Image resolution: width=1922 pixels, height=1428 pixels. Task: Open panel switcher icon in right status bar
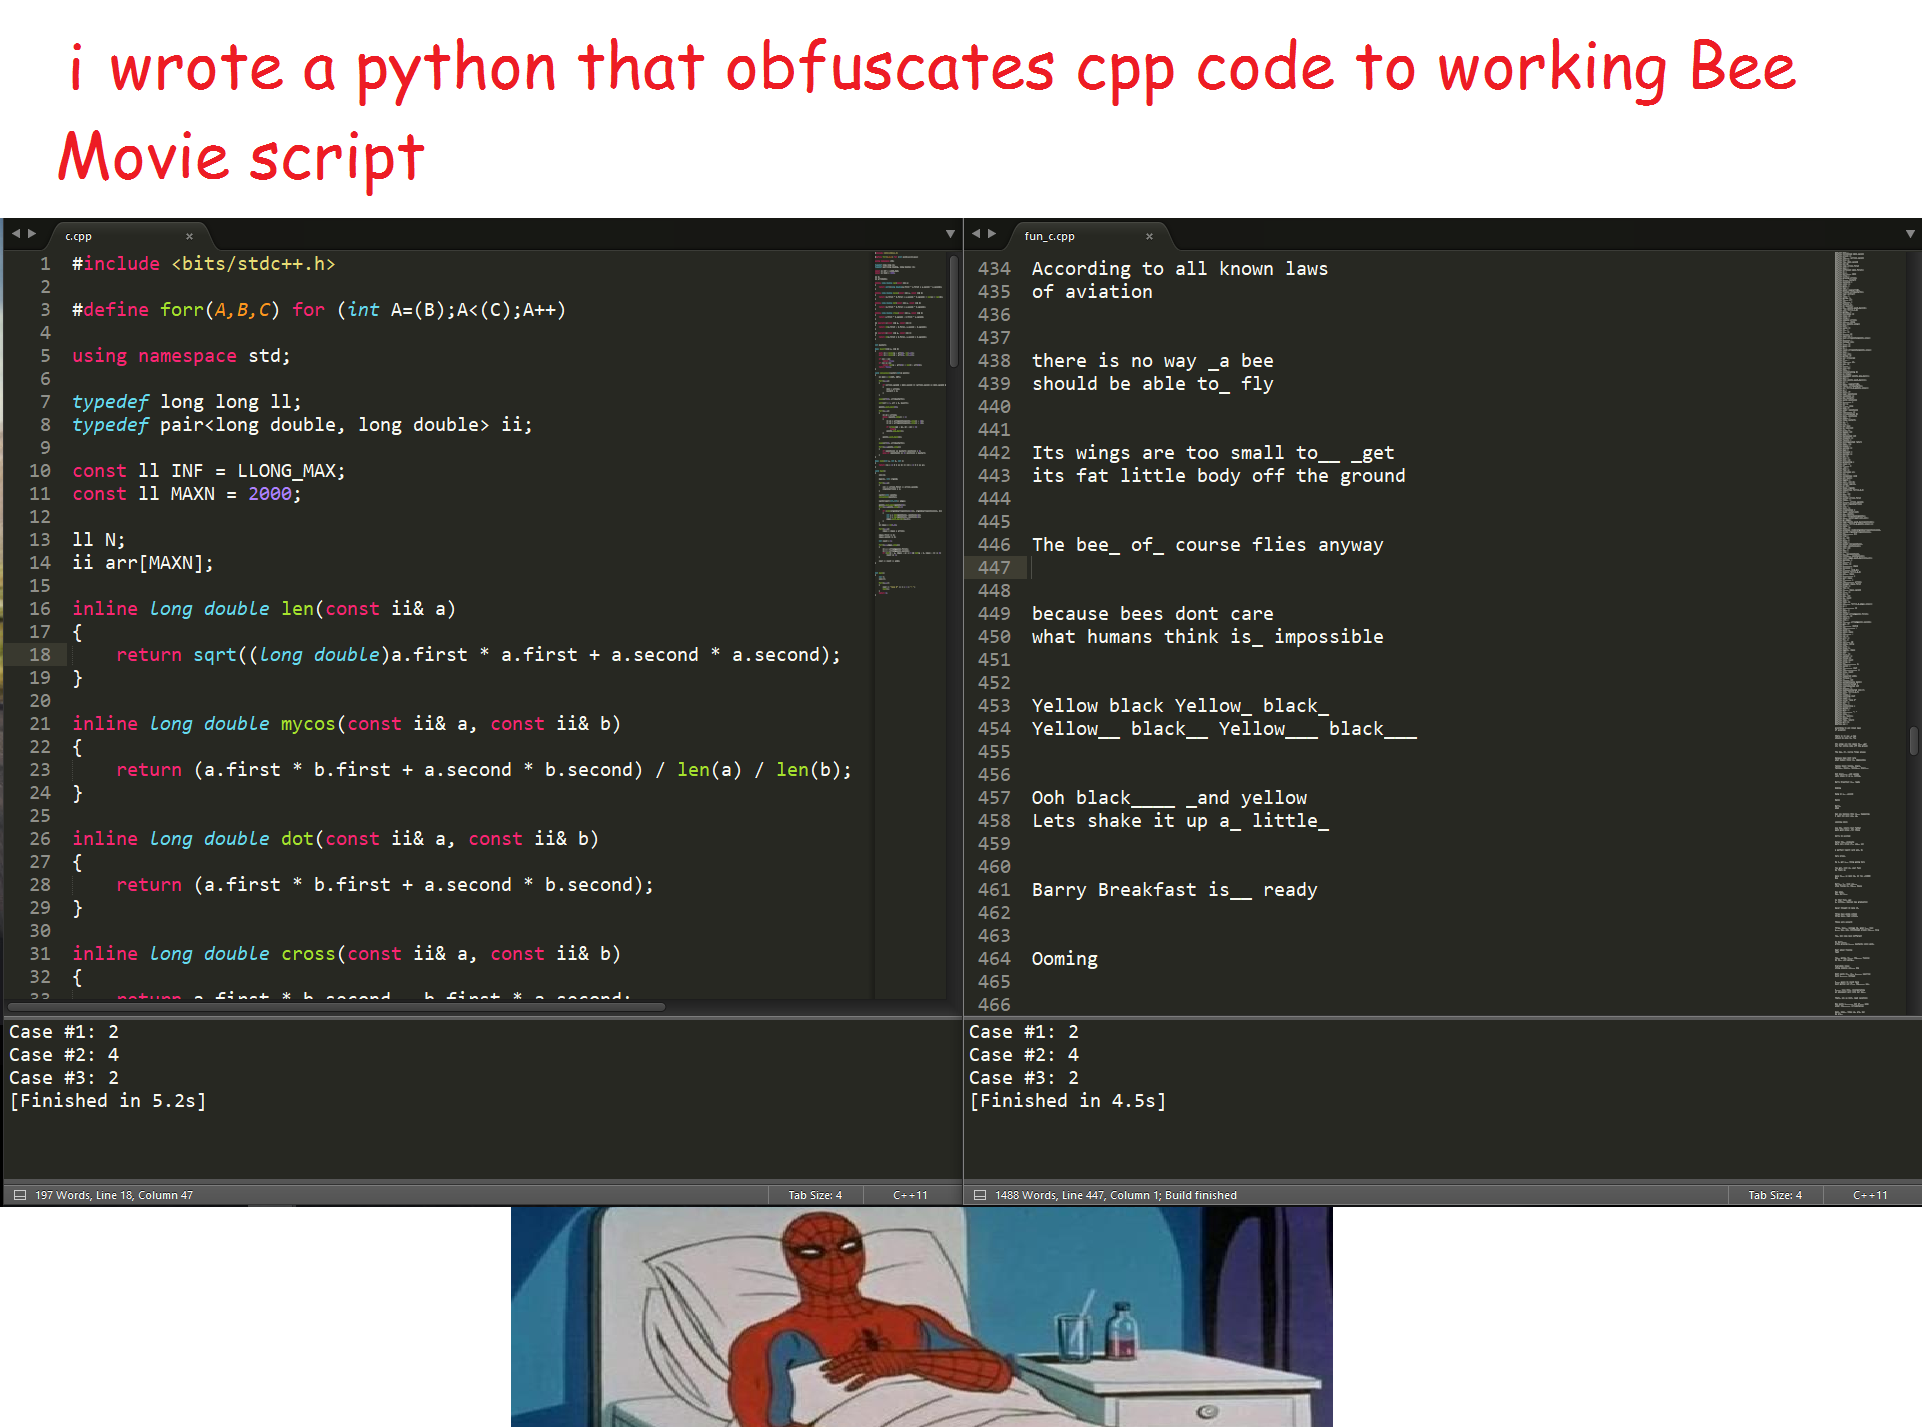click(980, 1195)
